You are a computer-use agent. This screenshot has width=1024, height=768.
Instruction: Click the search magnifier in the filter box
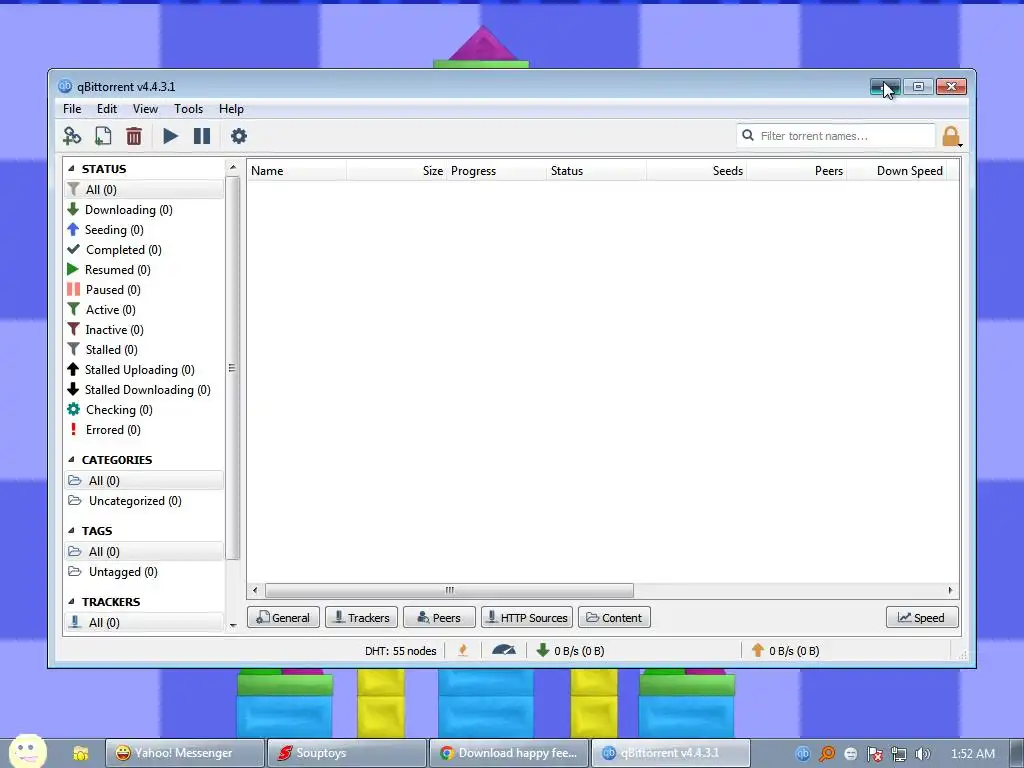pos(748,135)
